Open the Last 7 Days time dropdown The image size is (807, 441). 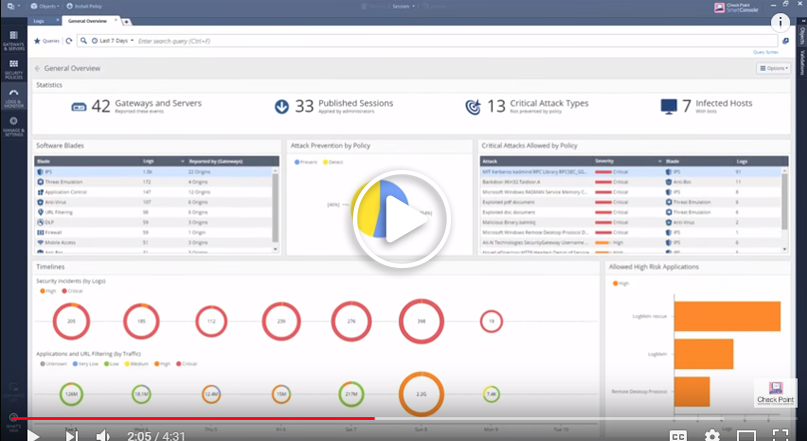tap(113, 41)
